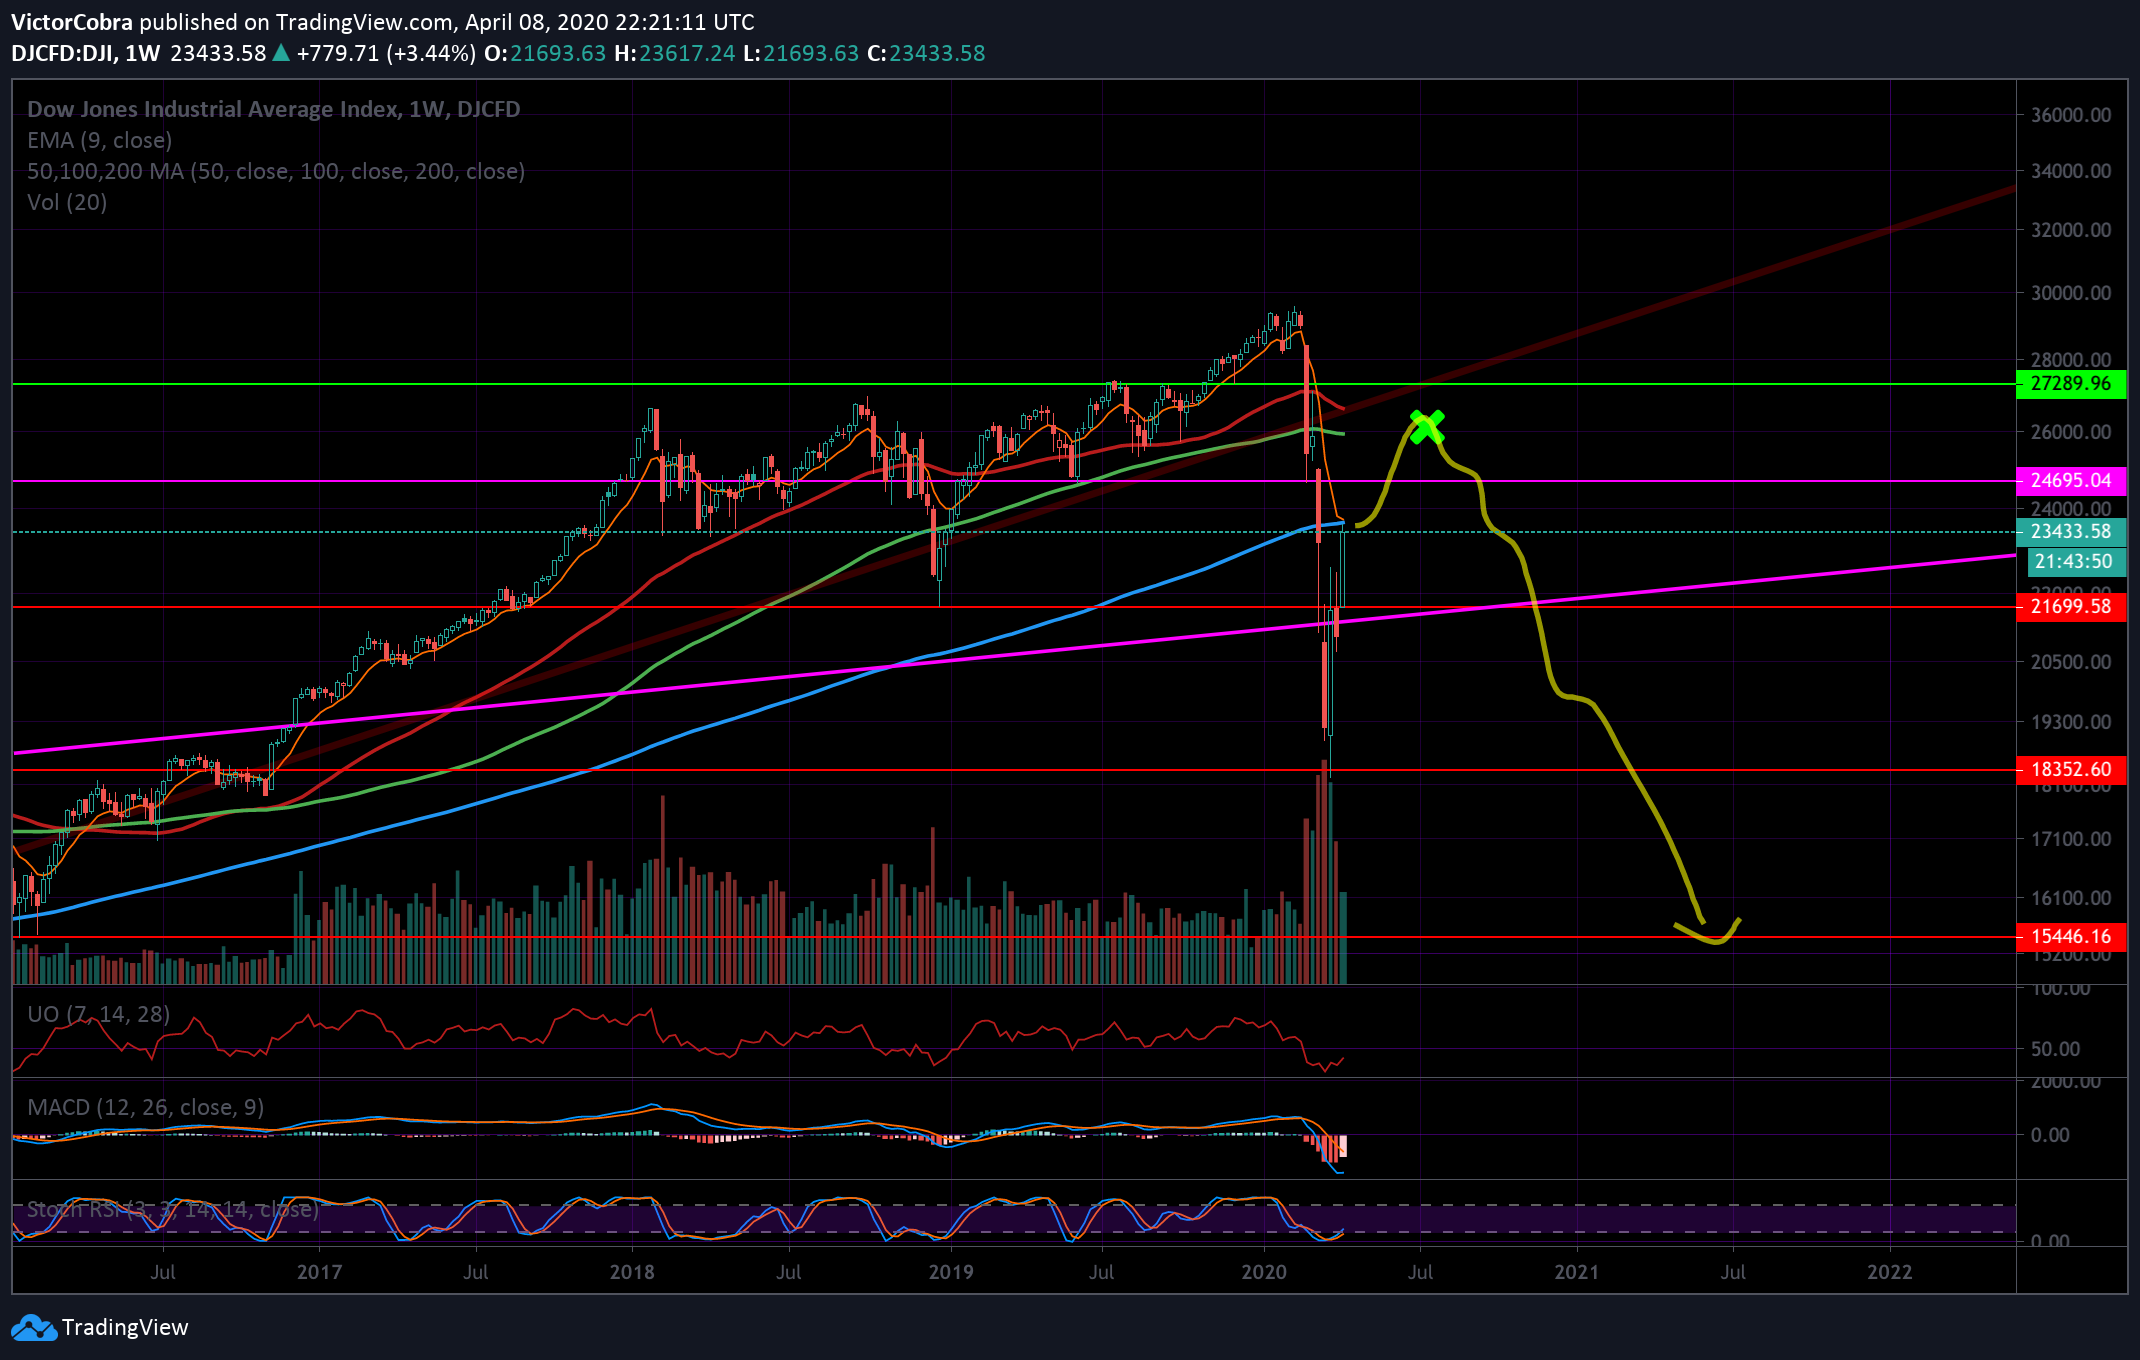Click the TradingView cloud logo icon
2140x1360 pixels.
33,1327
